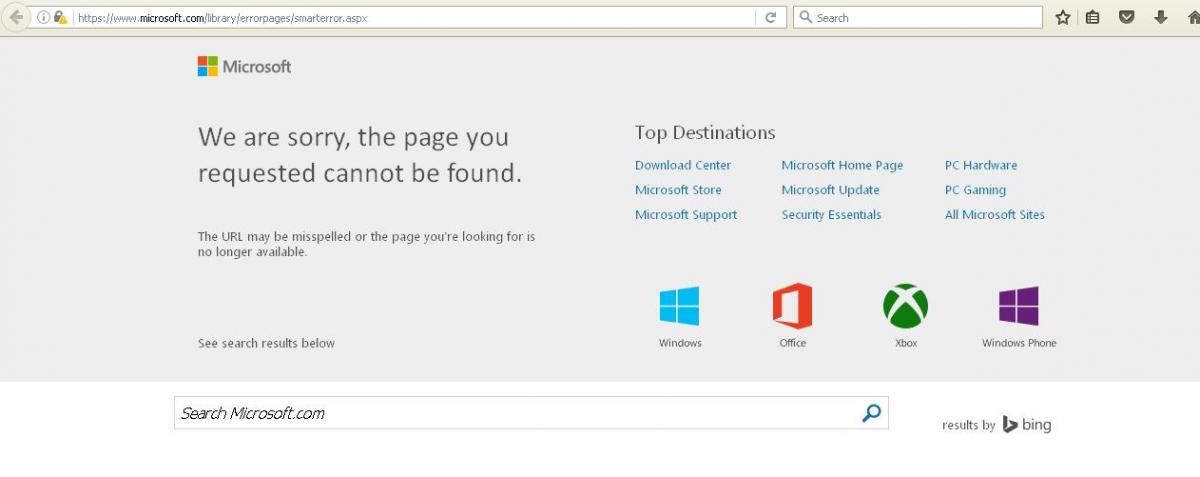Viewport: 1200px width, 477px height.
Task: Click the padlock warning icon
Action: pyautogui.click(x=60, y=17)
